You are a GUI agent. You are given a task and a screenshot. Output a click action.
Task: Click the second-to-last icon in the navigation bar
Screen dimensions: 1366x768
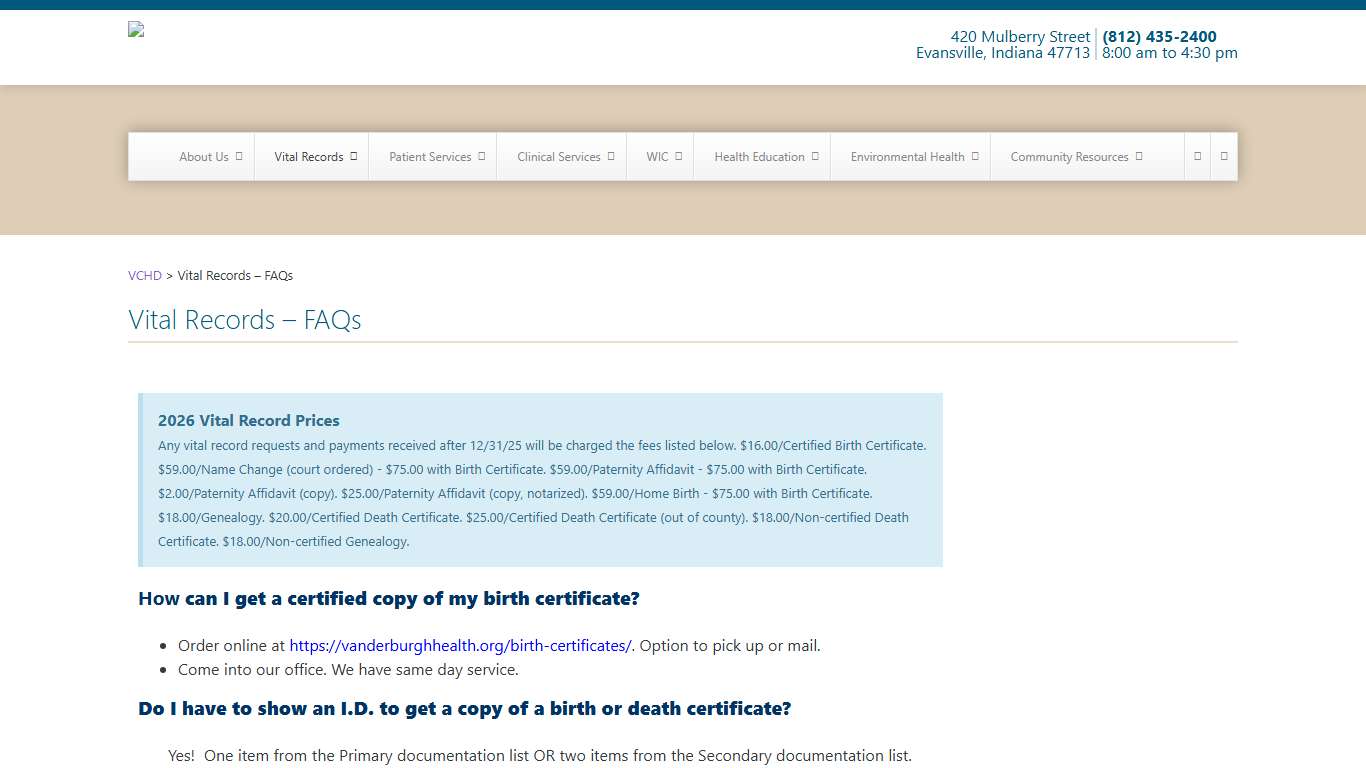(1197, 156)
